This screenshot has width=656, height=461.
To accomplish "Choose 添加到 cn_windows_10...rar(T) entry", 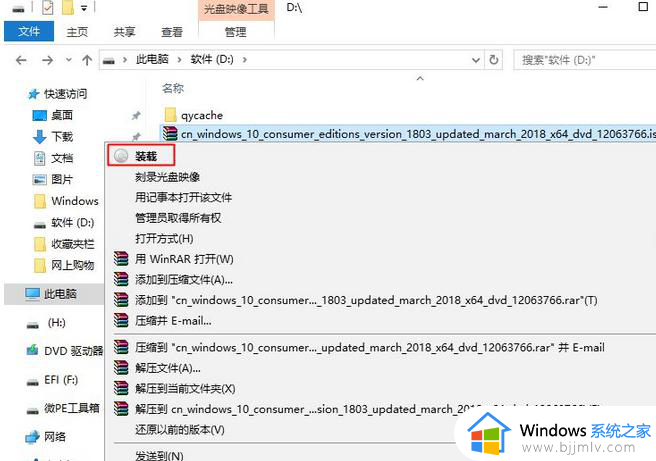I will tap(366, 300).
